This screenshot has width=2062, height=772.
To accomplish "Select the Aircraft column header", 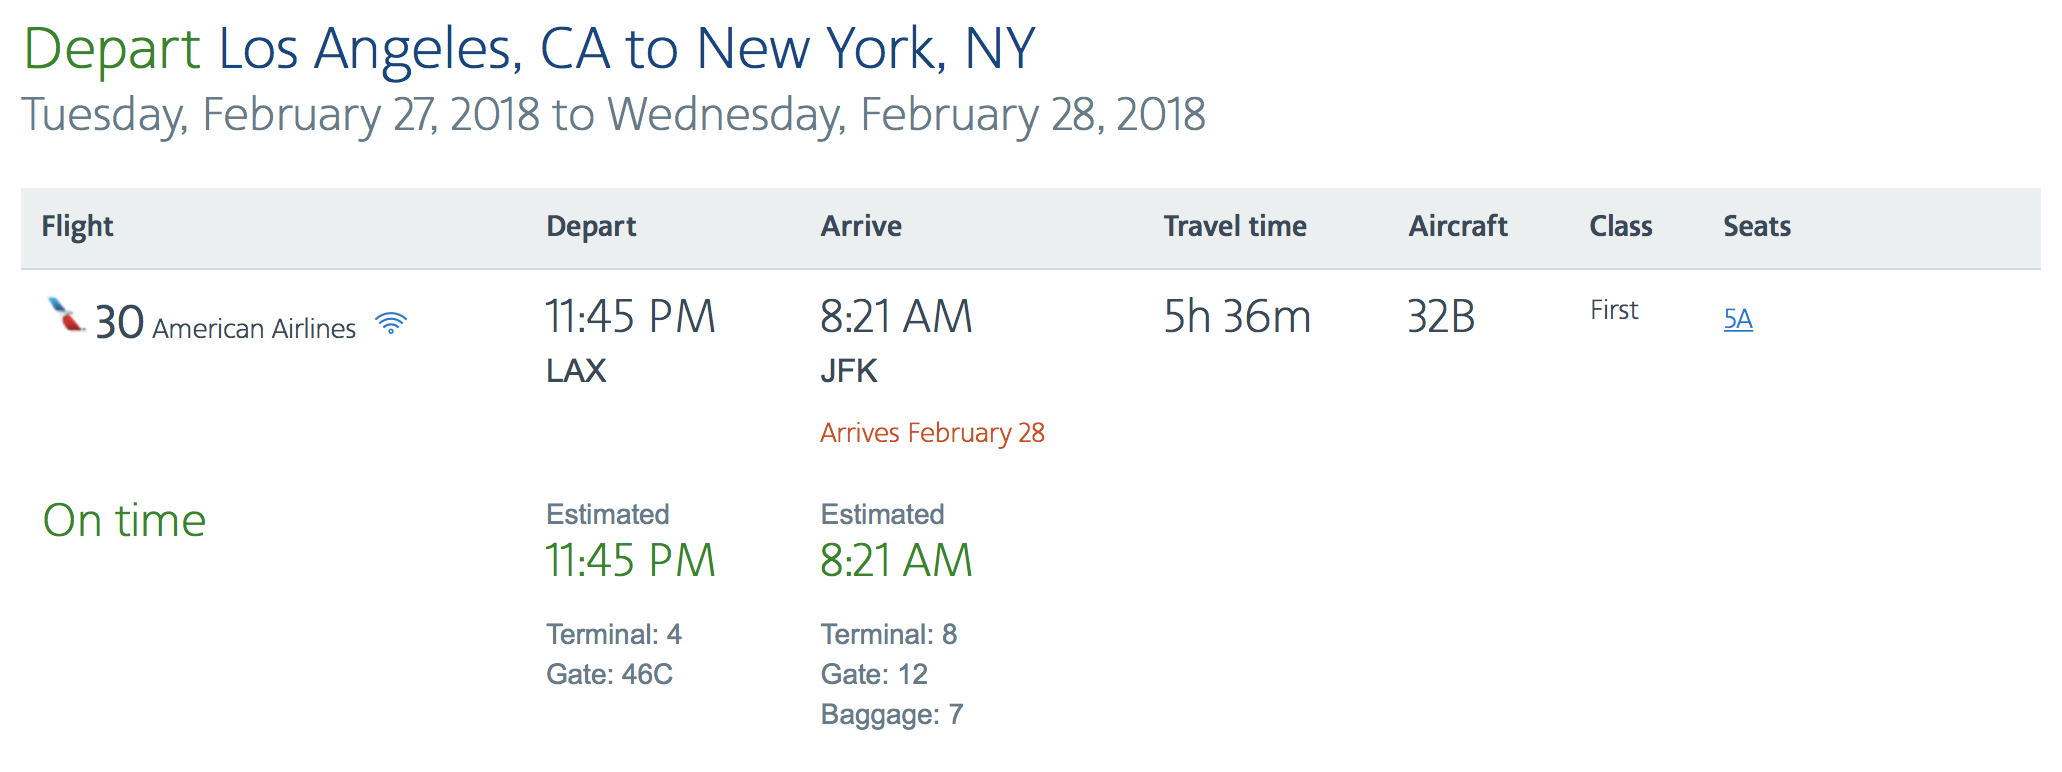I will 1458,226.
